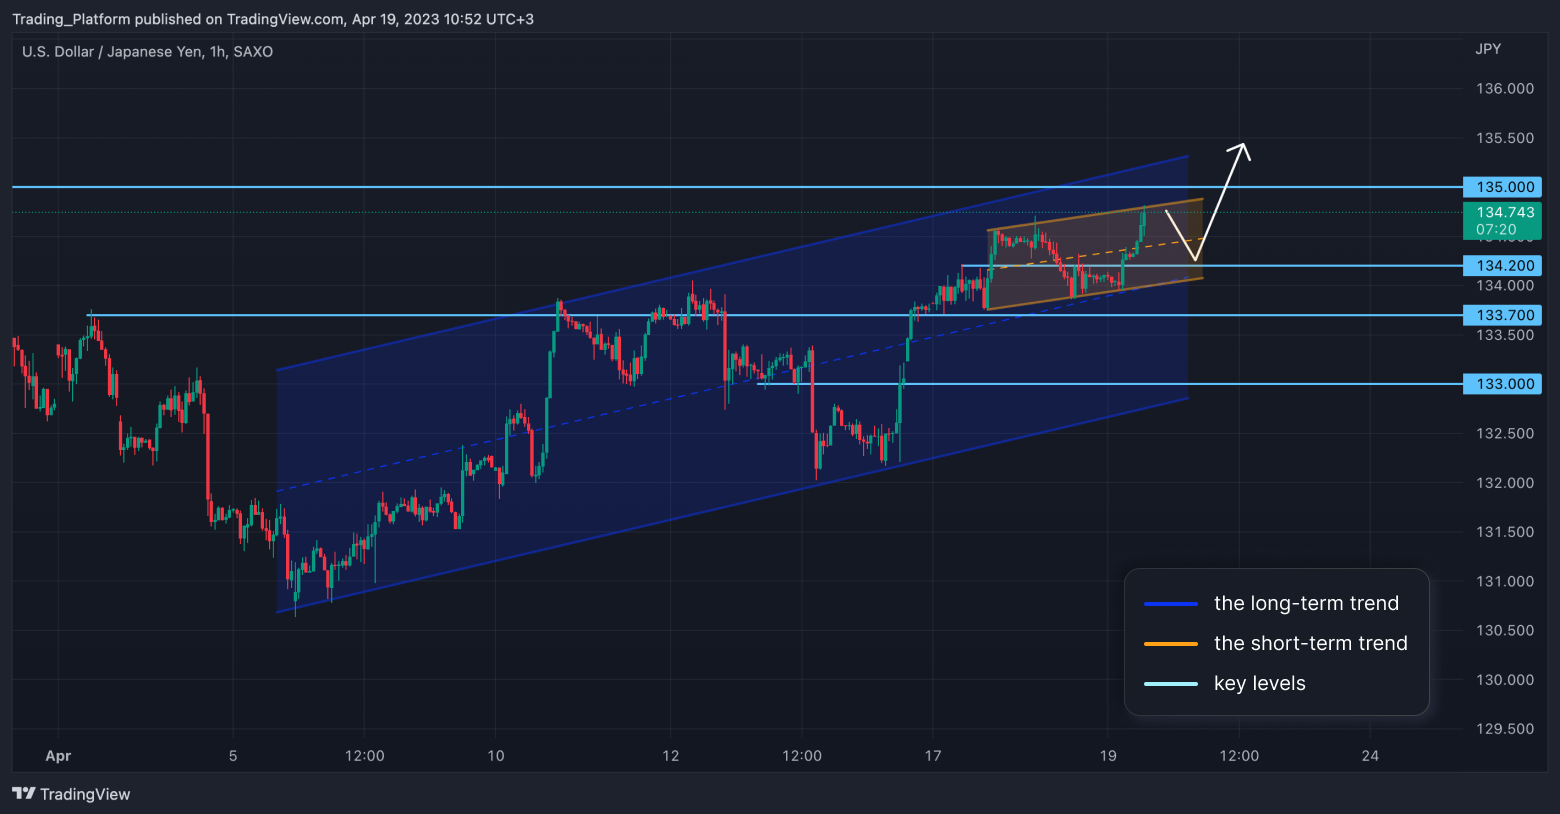The image size is (1560, 814).
Task: Click the orange short-term trend legend line swatch
Action: pyautogui.click(x=1171, y=644)
